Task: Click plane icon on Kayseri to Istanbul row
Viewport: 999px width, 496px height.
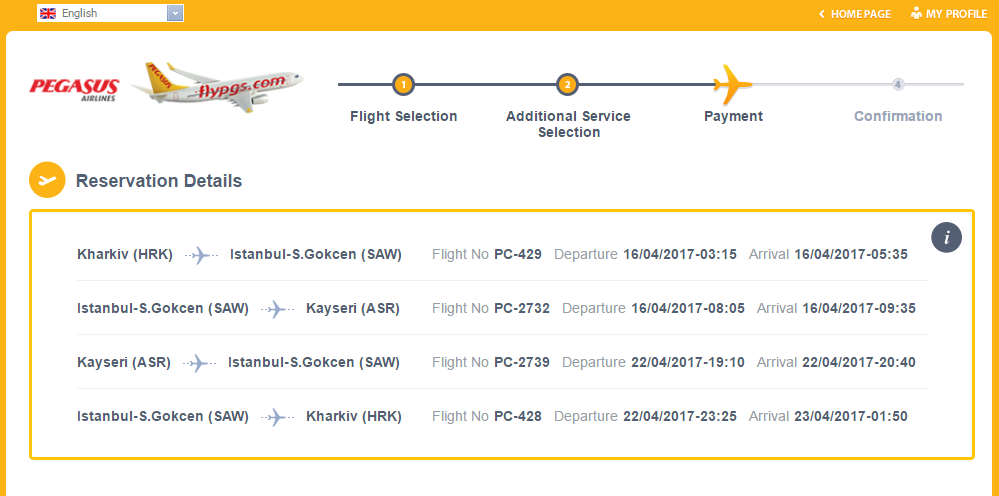Action: pyautogui.click(x=199, y=362)
